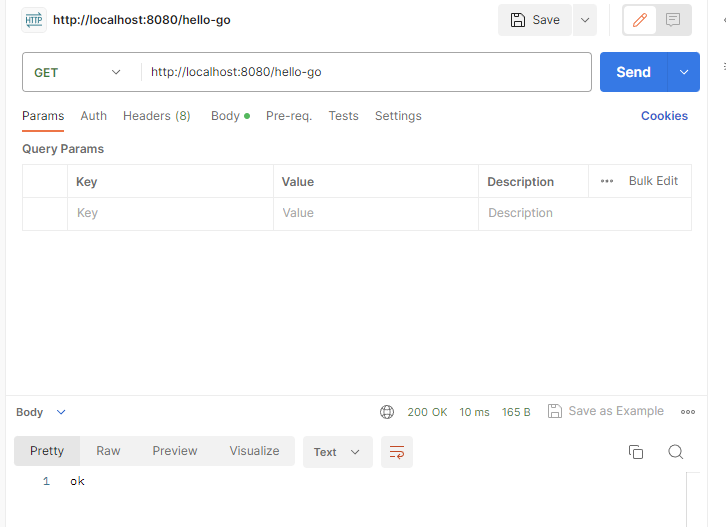Screen dimensions: 726x527
Task: Open the comments icon
Action: coord(673,20)
